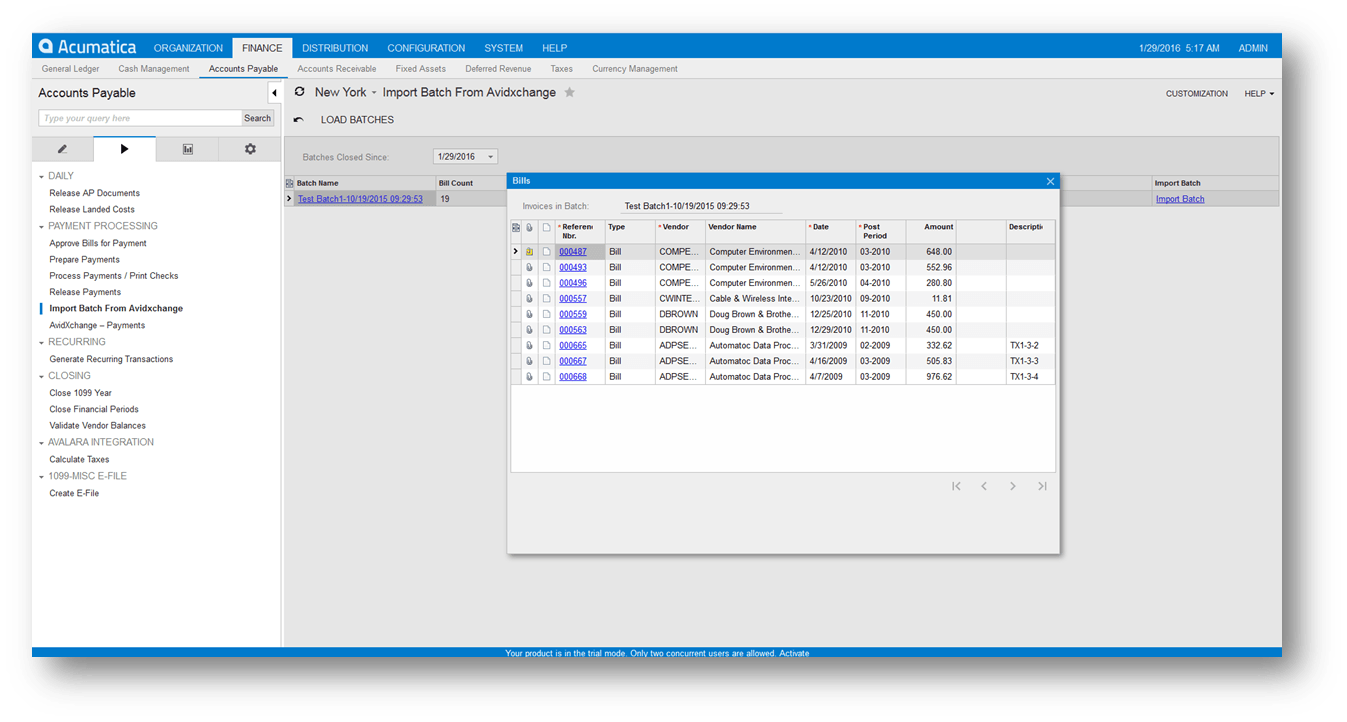Collapse the 1099-MISC E-FILE section
1347x722 pixels.
(42, 476)
